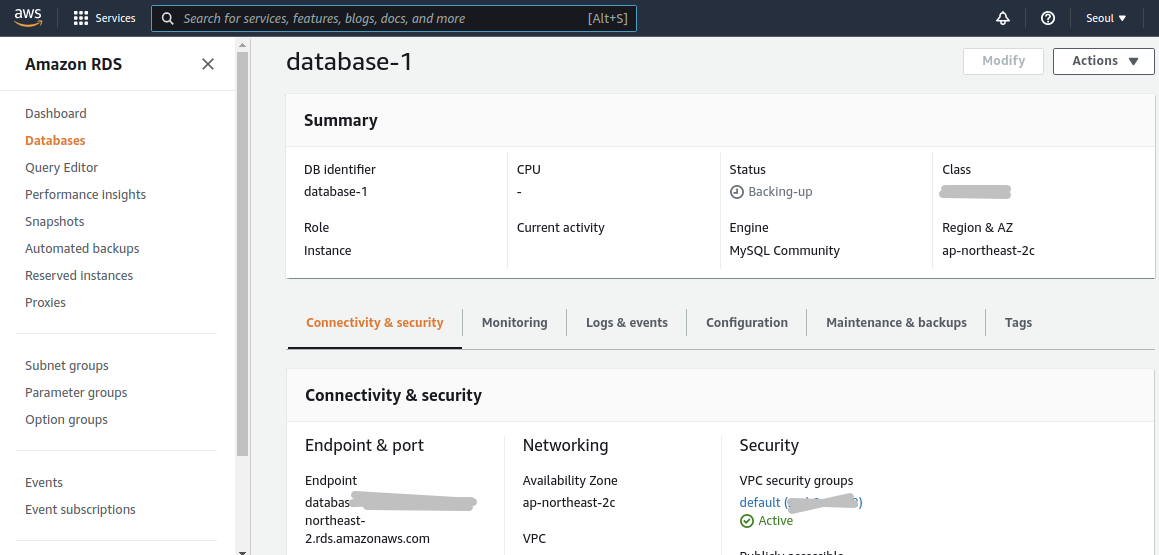Image resolution: width=1159 pixels, height=555 pixels.
Task: Click Networking Availability Zone value
Action: (x=569, y=503)
